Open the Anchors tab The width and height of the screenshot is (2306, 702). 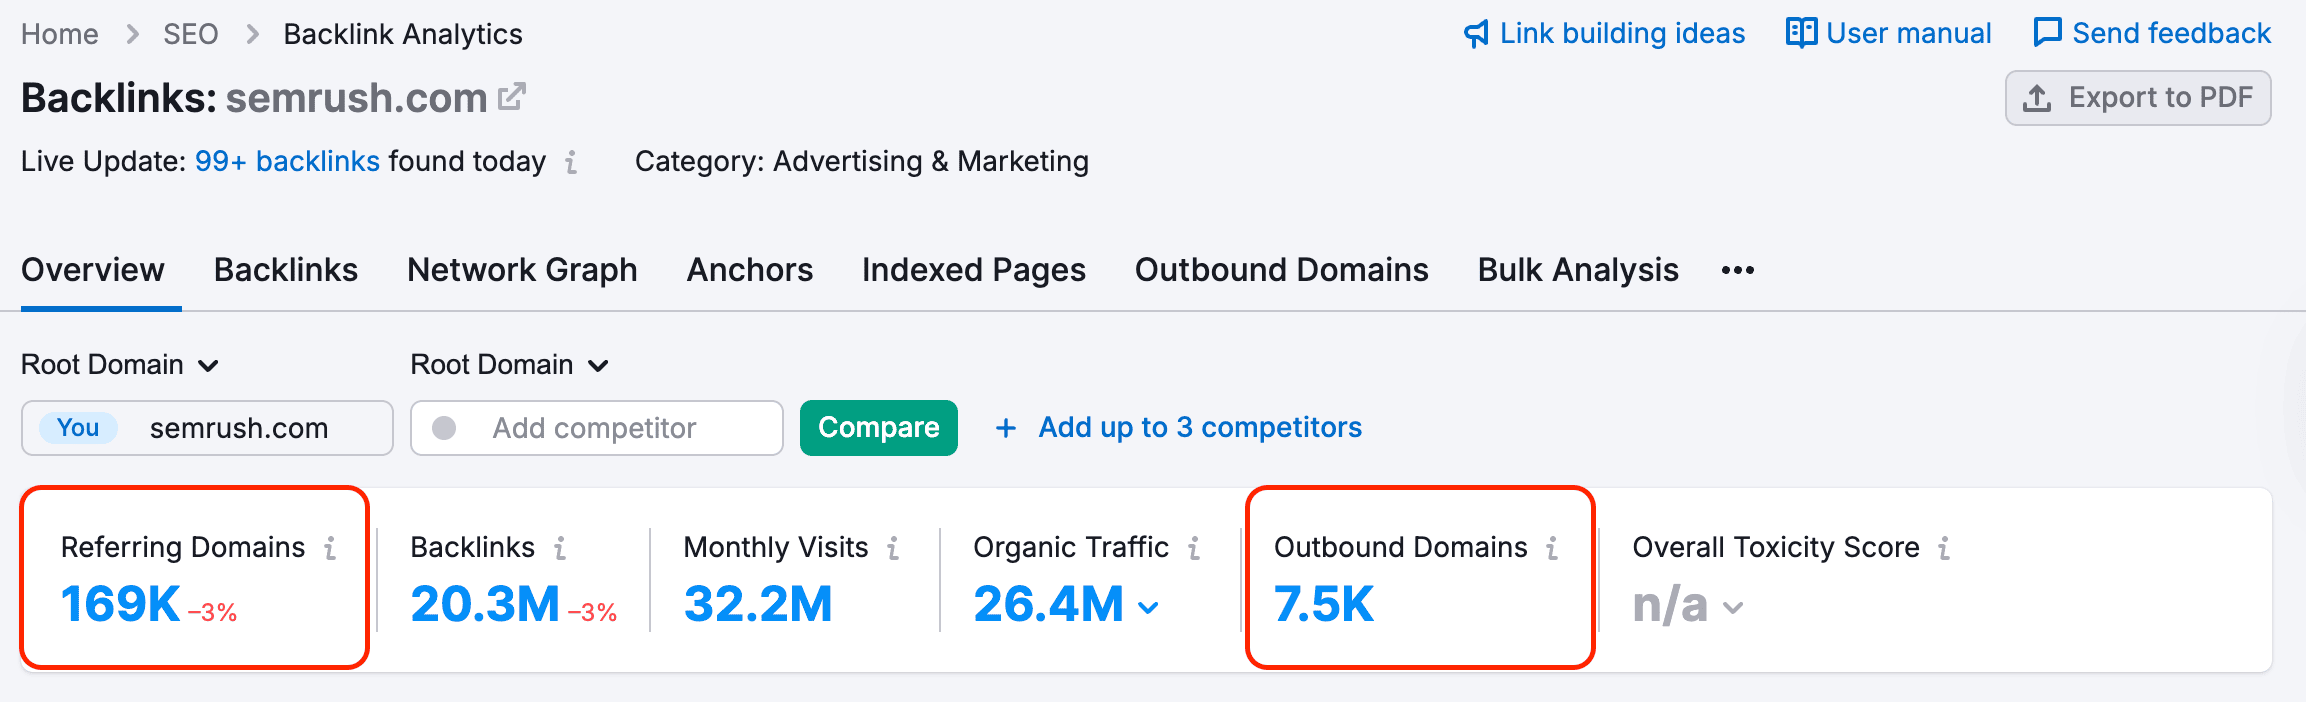(x=750, y=270)
